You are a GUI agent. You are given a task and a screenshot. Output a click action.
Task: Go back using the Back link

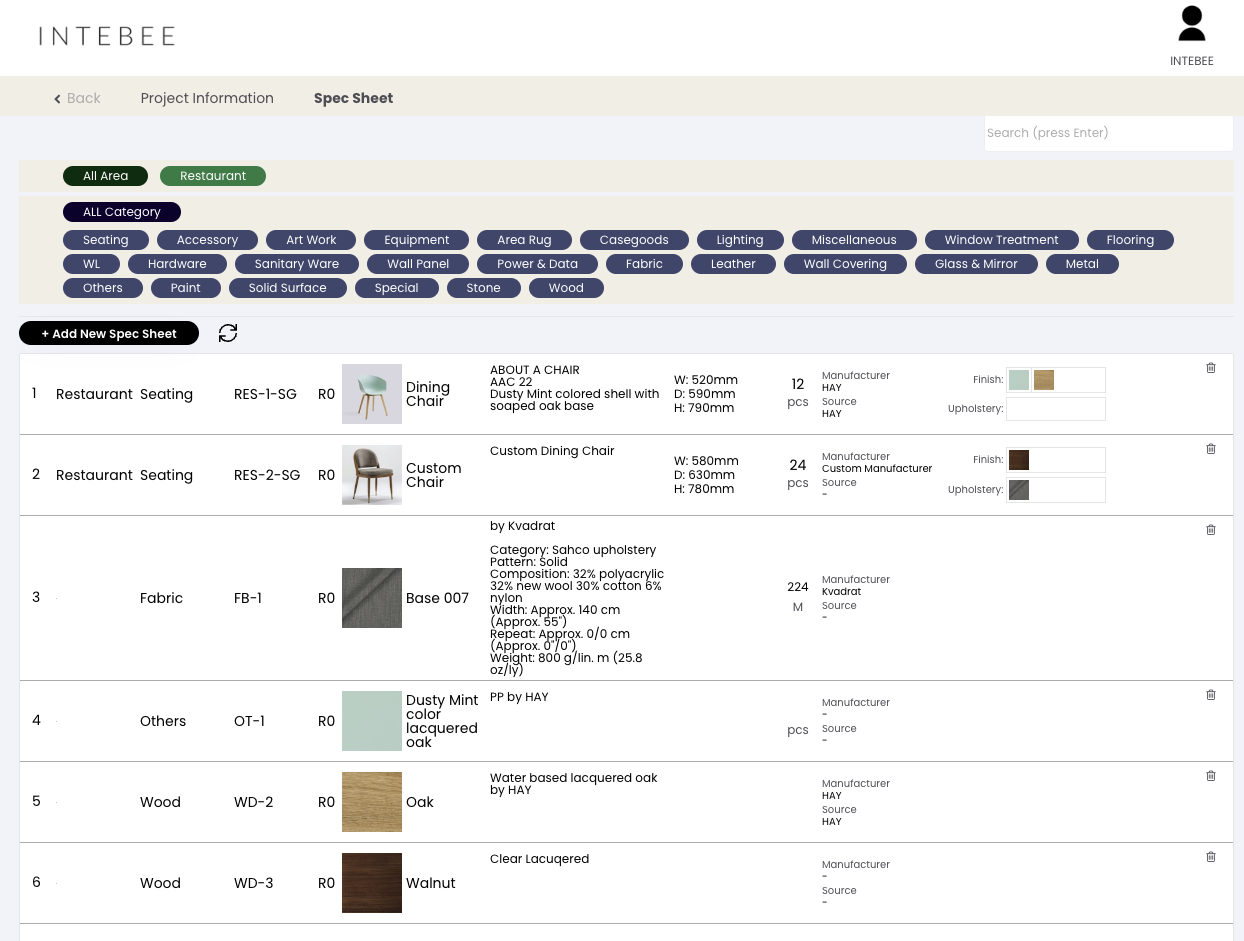pyautogui.click(x=77, y=98)
